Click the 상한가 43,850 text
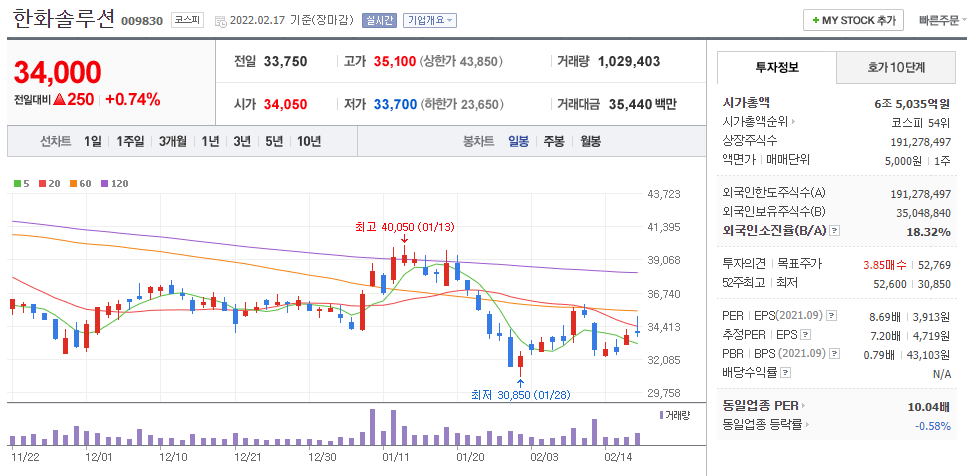This screenshot has height=476, width=975. pyautogui.click(x=461, y=62)
